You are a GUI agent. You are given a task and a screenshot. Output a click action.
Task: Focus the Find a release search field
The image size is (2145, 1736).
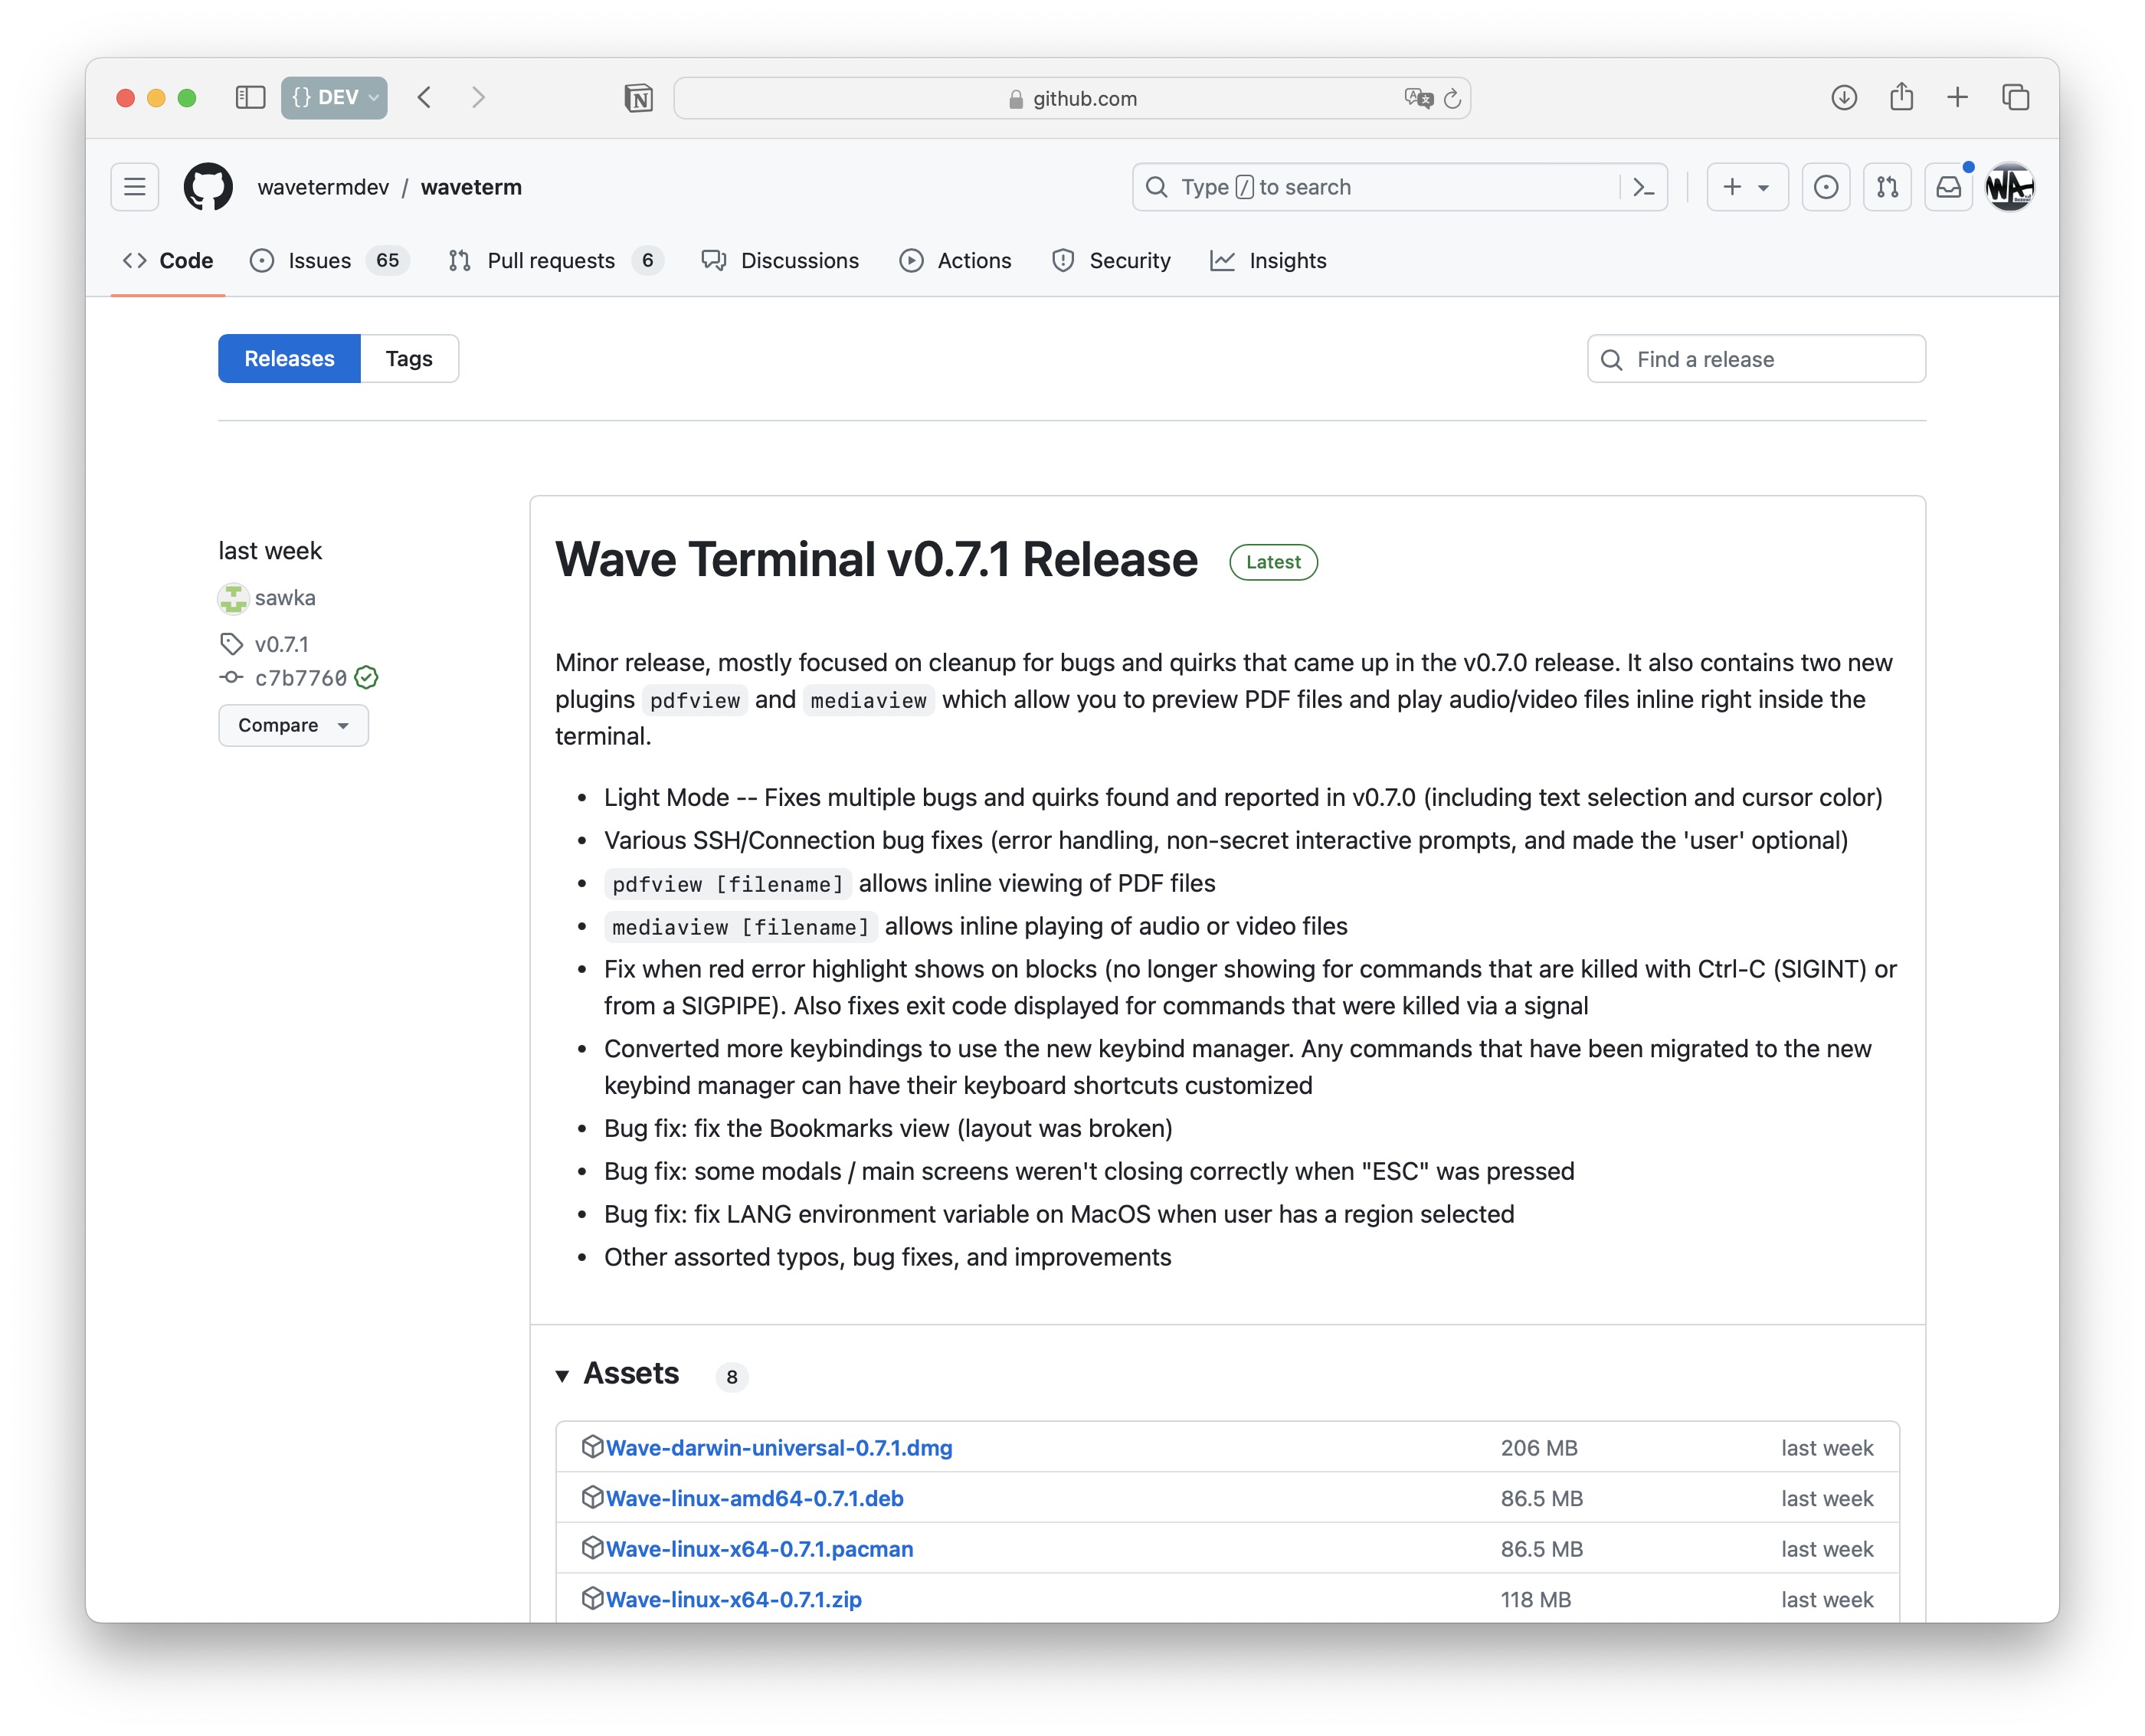1756,359
